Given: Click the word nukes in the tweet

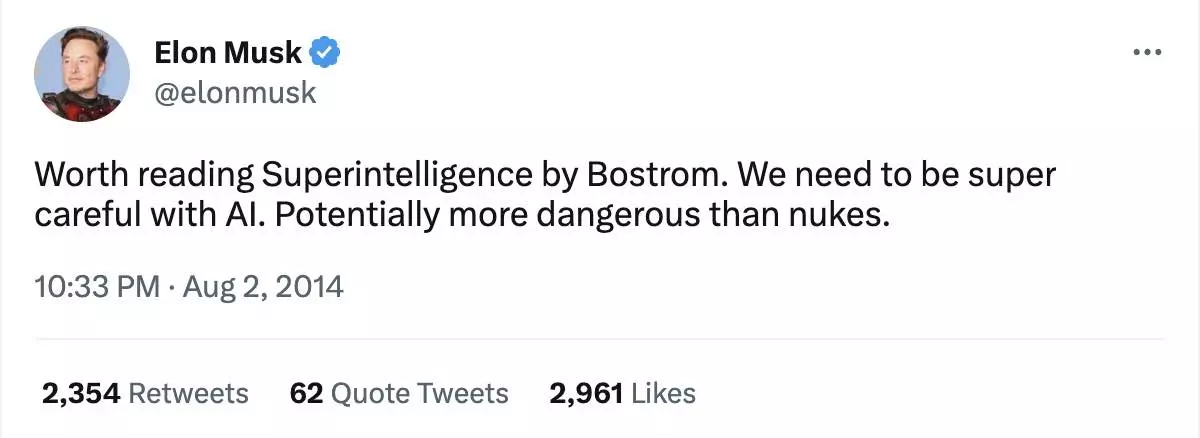Looking at the screenshot, I should coord(848,216).
